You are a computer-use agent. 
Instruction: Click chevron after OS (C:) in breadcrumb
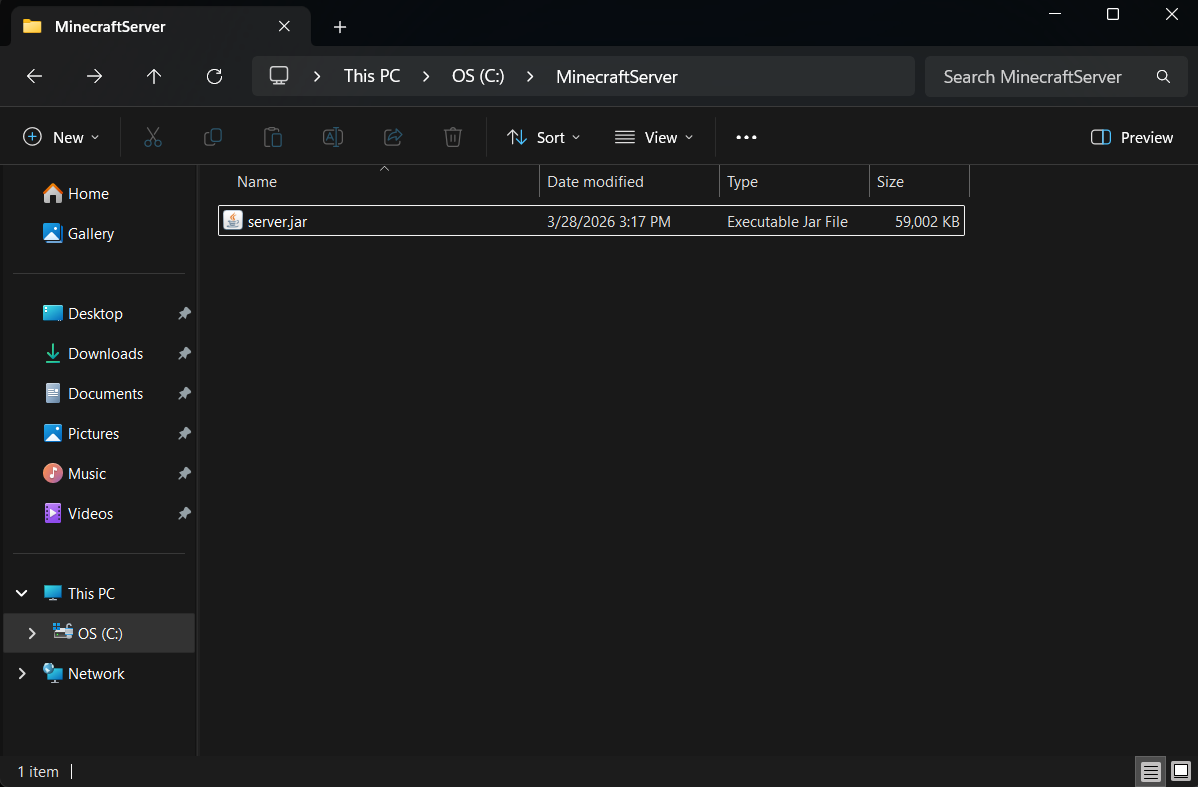pyautogui.click(x=530, y=76)
